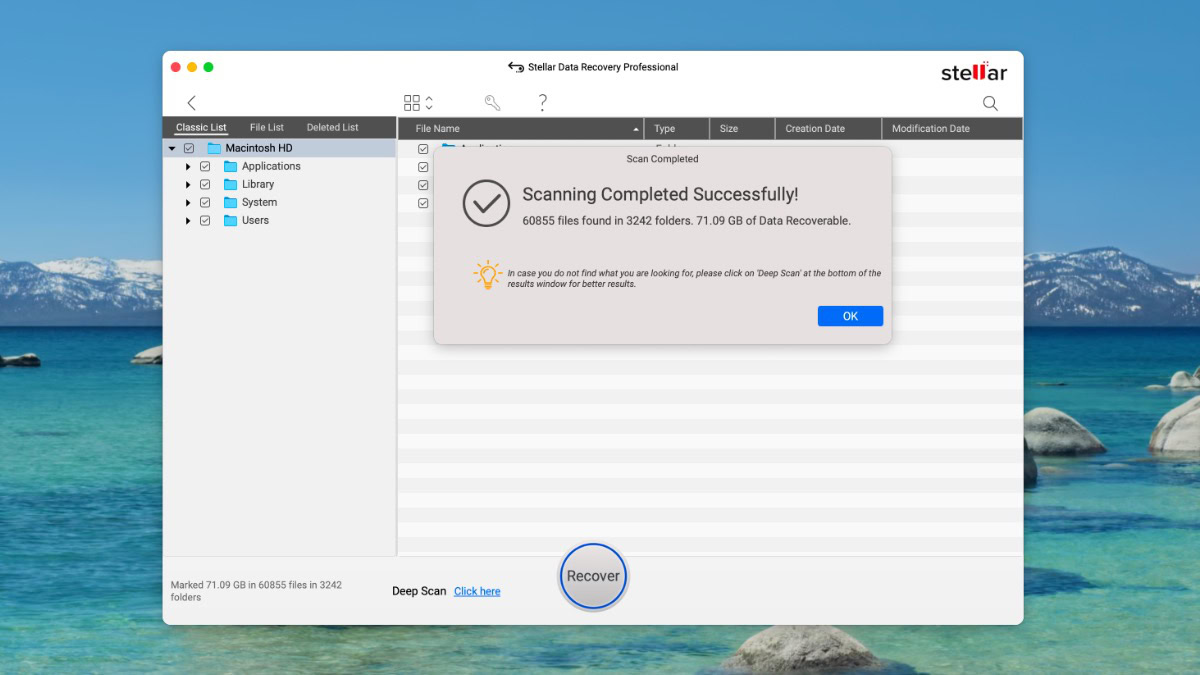
Task: Uncheck the Macintosh HD checkbox
Action: [x=189, y=148]
